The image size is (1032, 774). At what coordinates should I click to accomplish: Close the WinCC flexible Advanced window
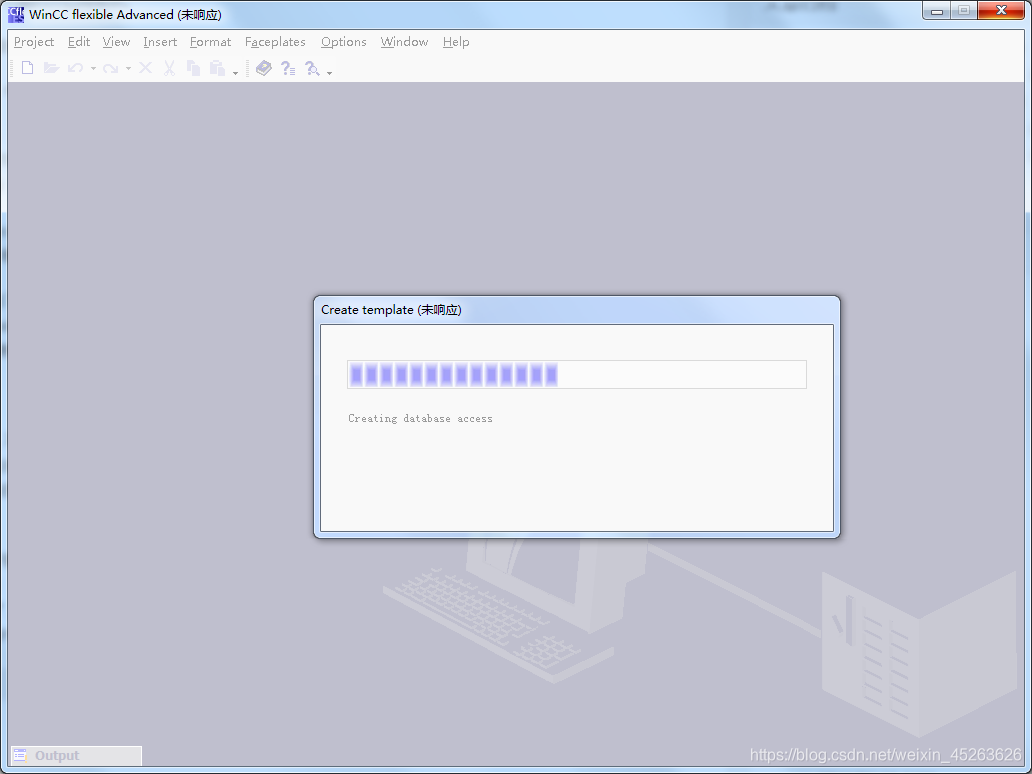[x=1001, y=11]
